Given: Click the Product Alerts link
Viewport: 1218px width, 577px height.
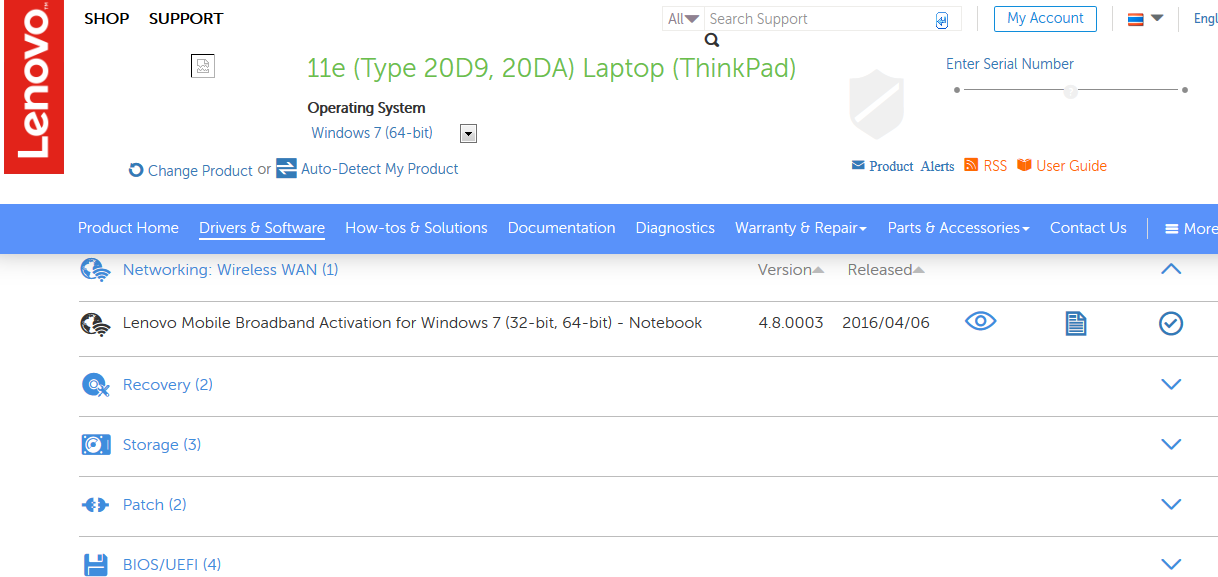Looking at the screenshot, I should coord(912,166).
